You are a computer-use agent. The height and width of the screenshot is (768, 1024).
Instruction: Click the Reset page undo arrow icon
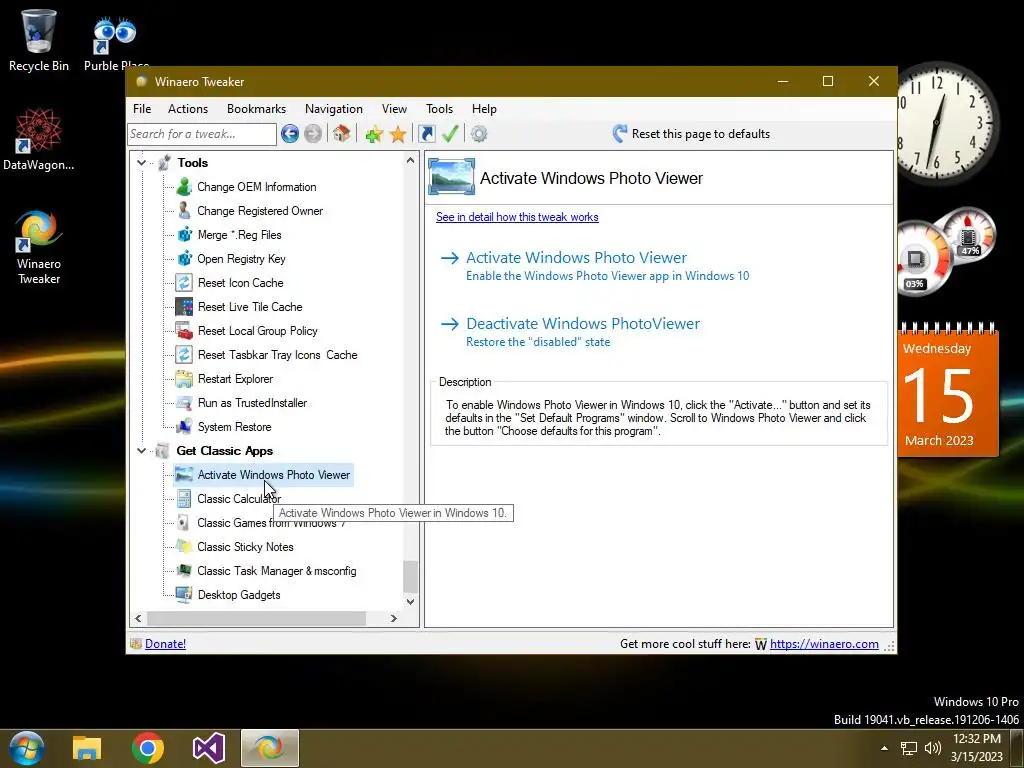(x=620, y=134)
